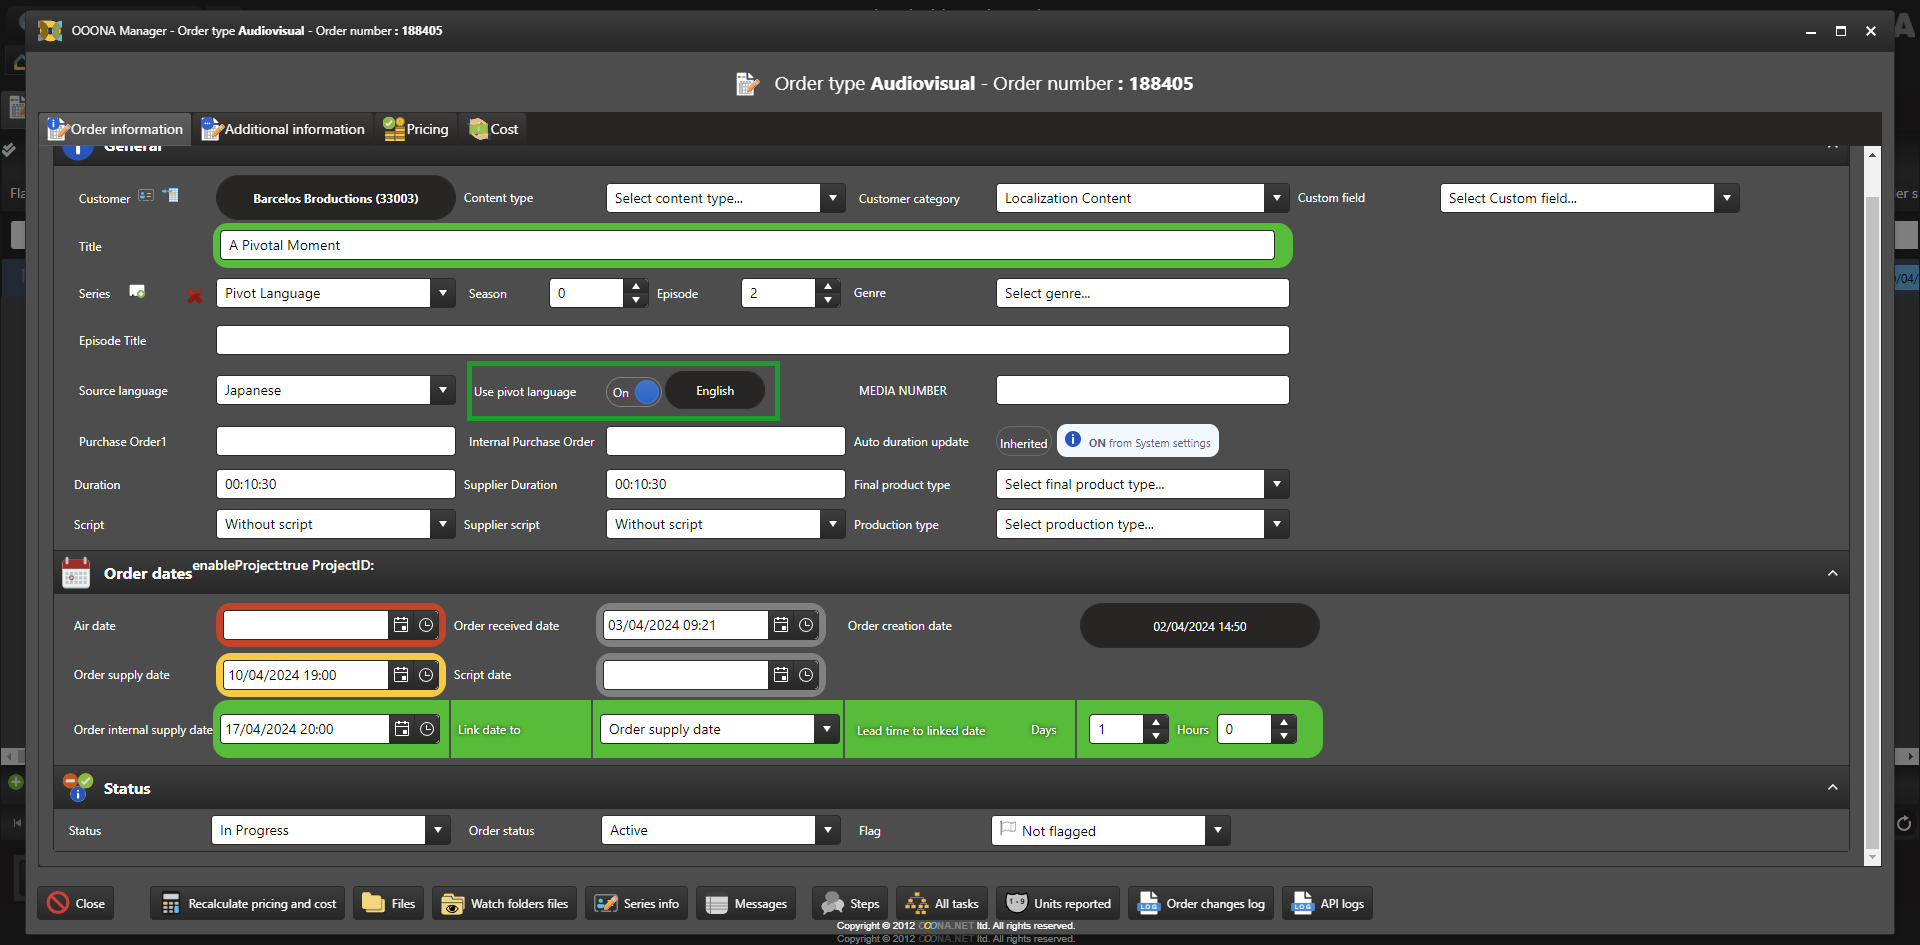This screenshot has height=945, width=1920.
Task: Open the Order changes log
Action: pyautogui.click(x=1202, y=903)
